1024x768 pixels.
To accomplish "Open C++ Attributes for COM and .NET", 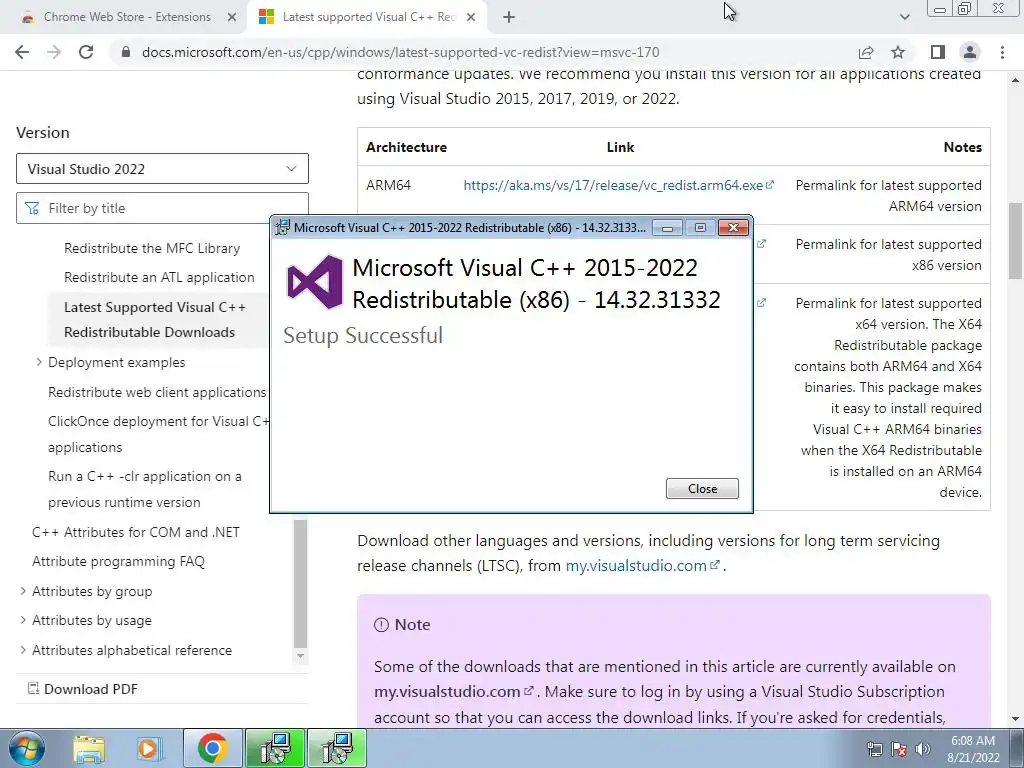I will (x=135, y=532).
